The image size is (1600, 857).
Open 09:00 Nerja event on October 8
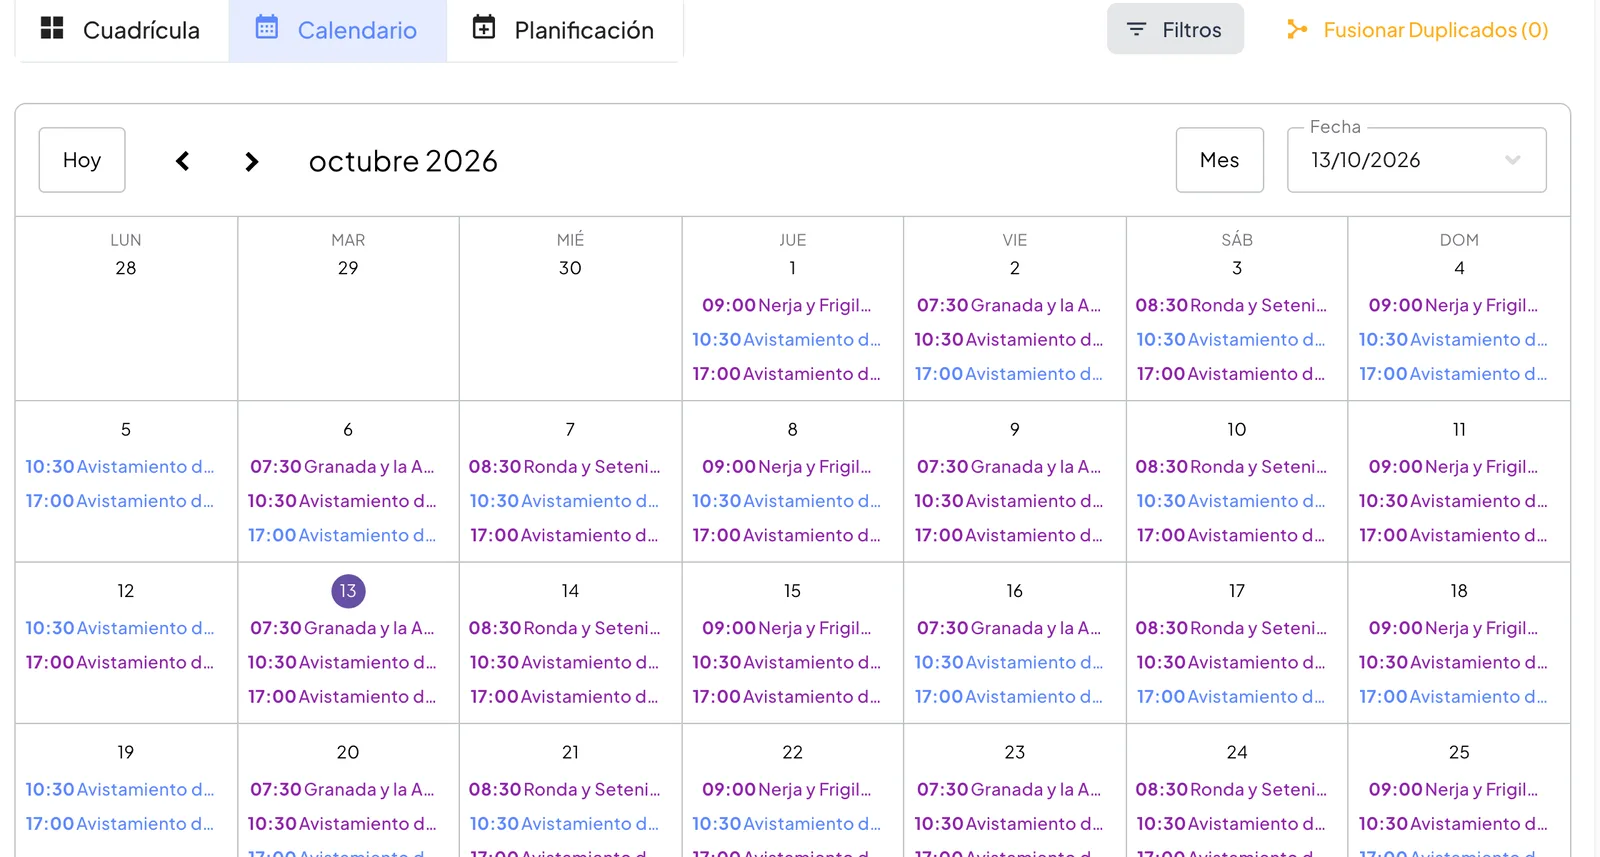pyautogui.click(x=786, y=466)
